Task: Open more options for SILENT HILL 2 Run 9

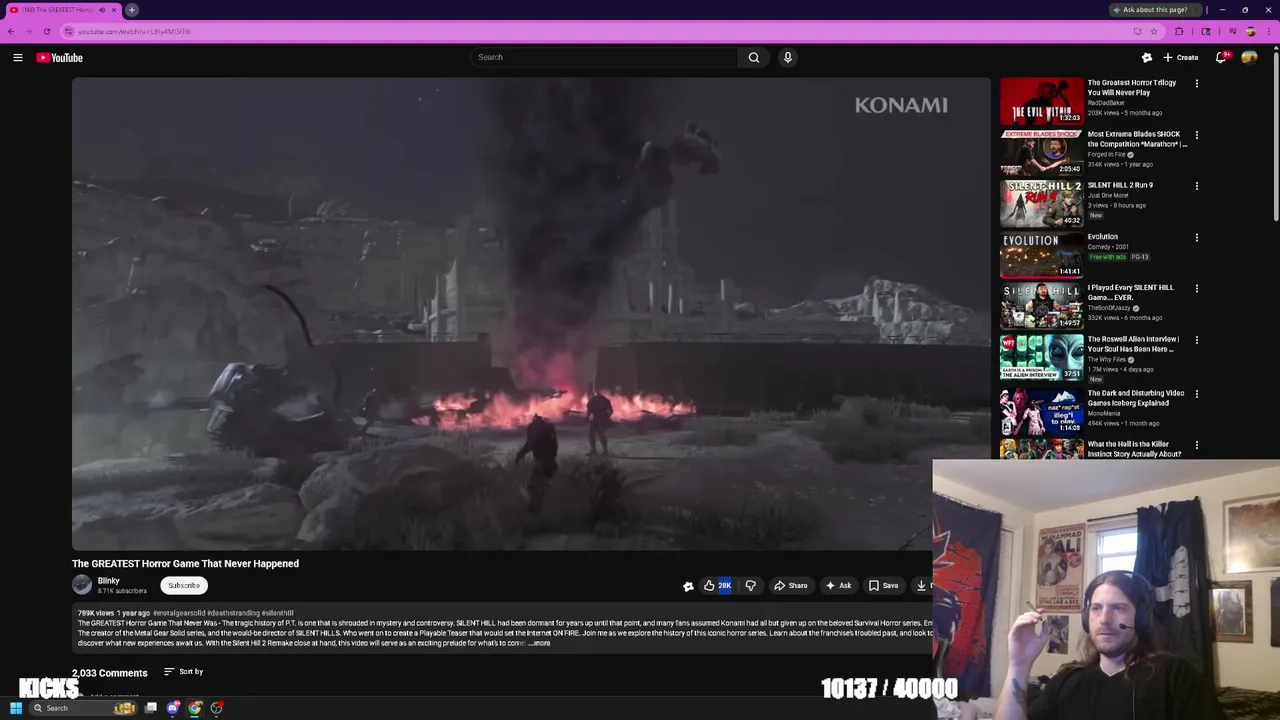Action: (x=1196, y=186)
